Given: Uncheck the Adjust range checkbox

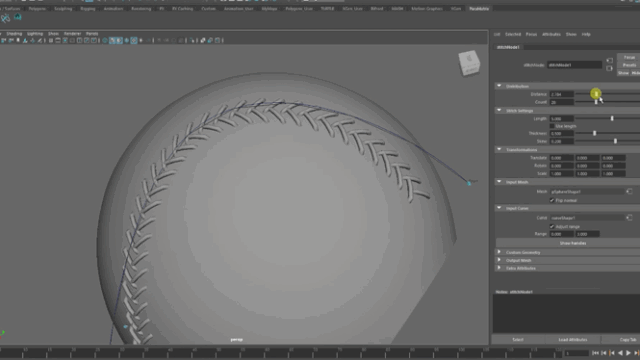Looking at the screenshot, I should coord(552,227).
